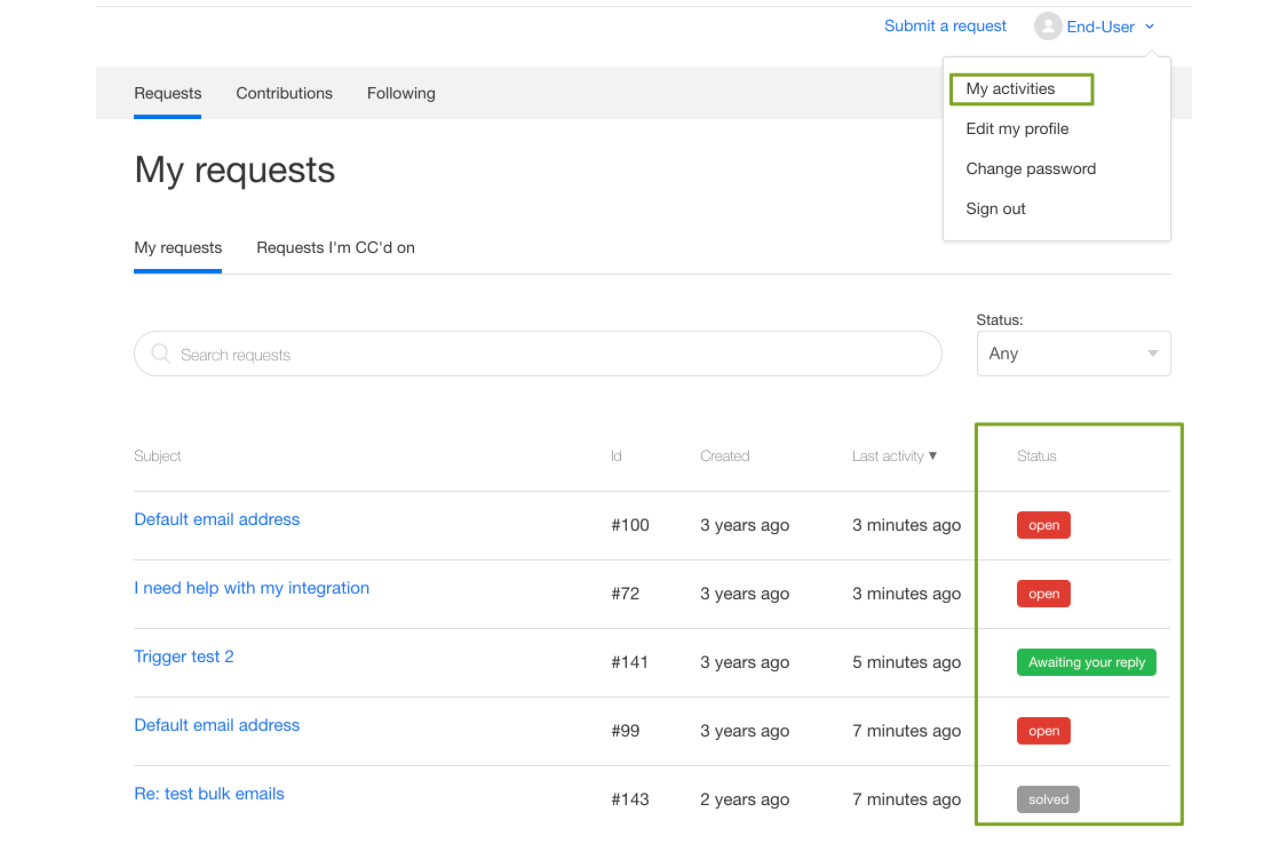Open the Following tab
The height and width of the screenshot is (854, 1264).
[400, 93]
